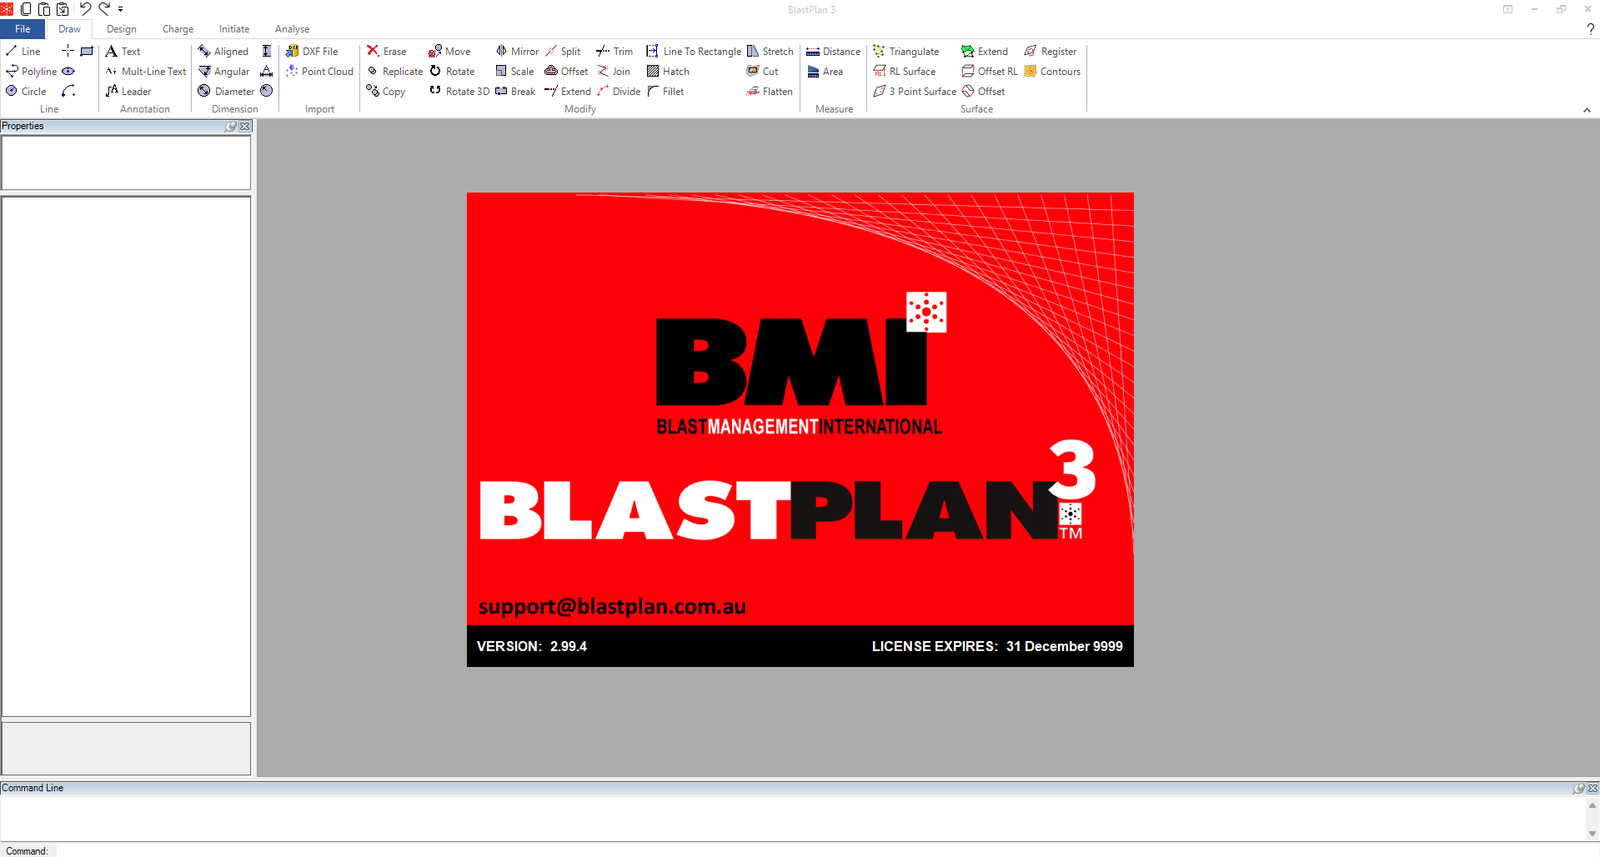
Task: Activate the Copy tool
Action: (386, 91)
